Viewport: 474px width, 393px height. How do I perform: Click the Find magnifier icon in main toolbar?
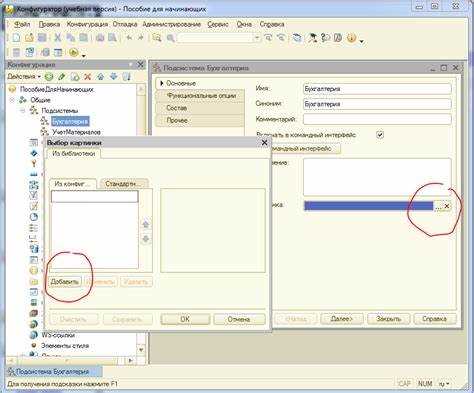click(157, 38)
